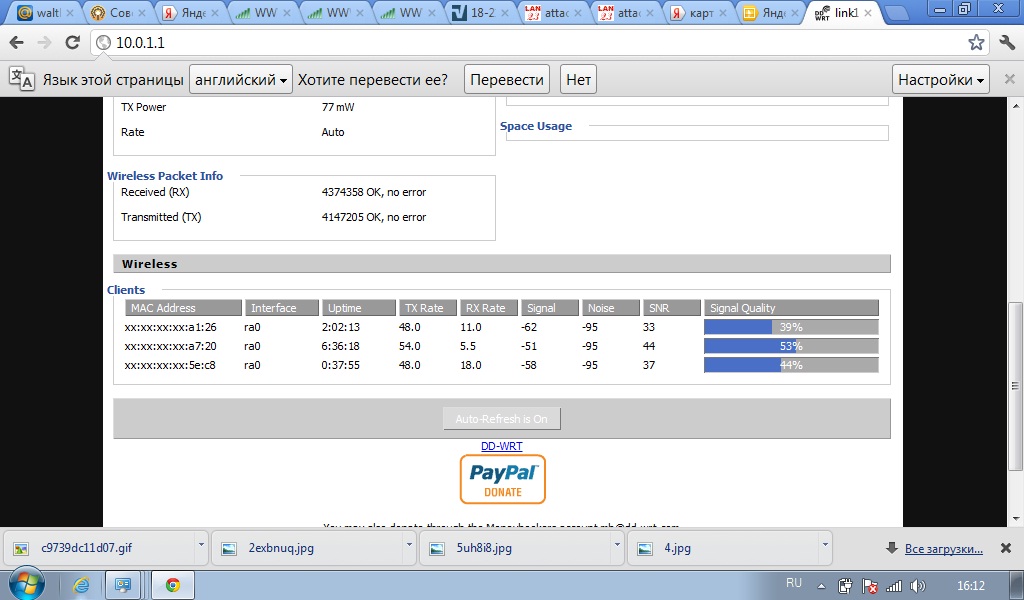Screen dimensions: 1024x600
Task: Close the 18-2 tab
Action: (x=504, y=12)
